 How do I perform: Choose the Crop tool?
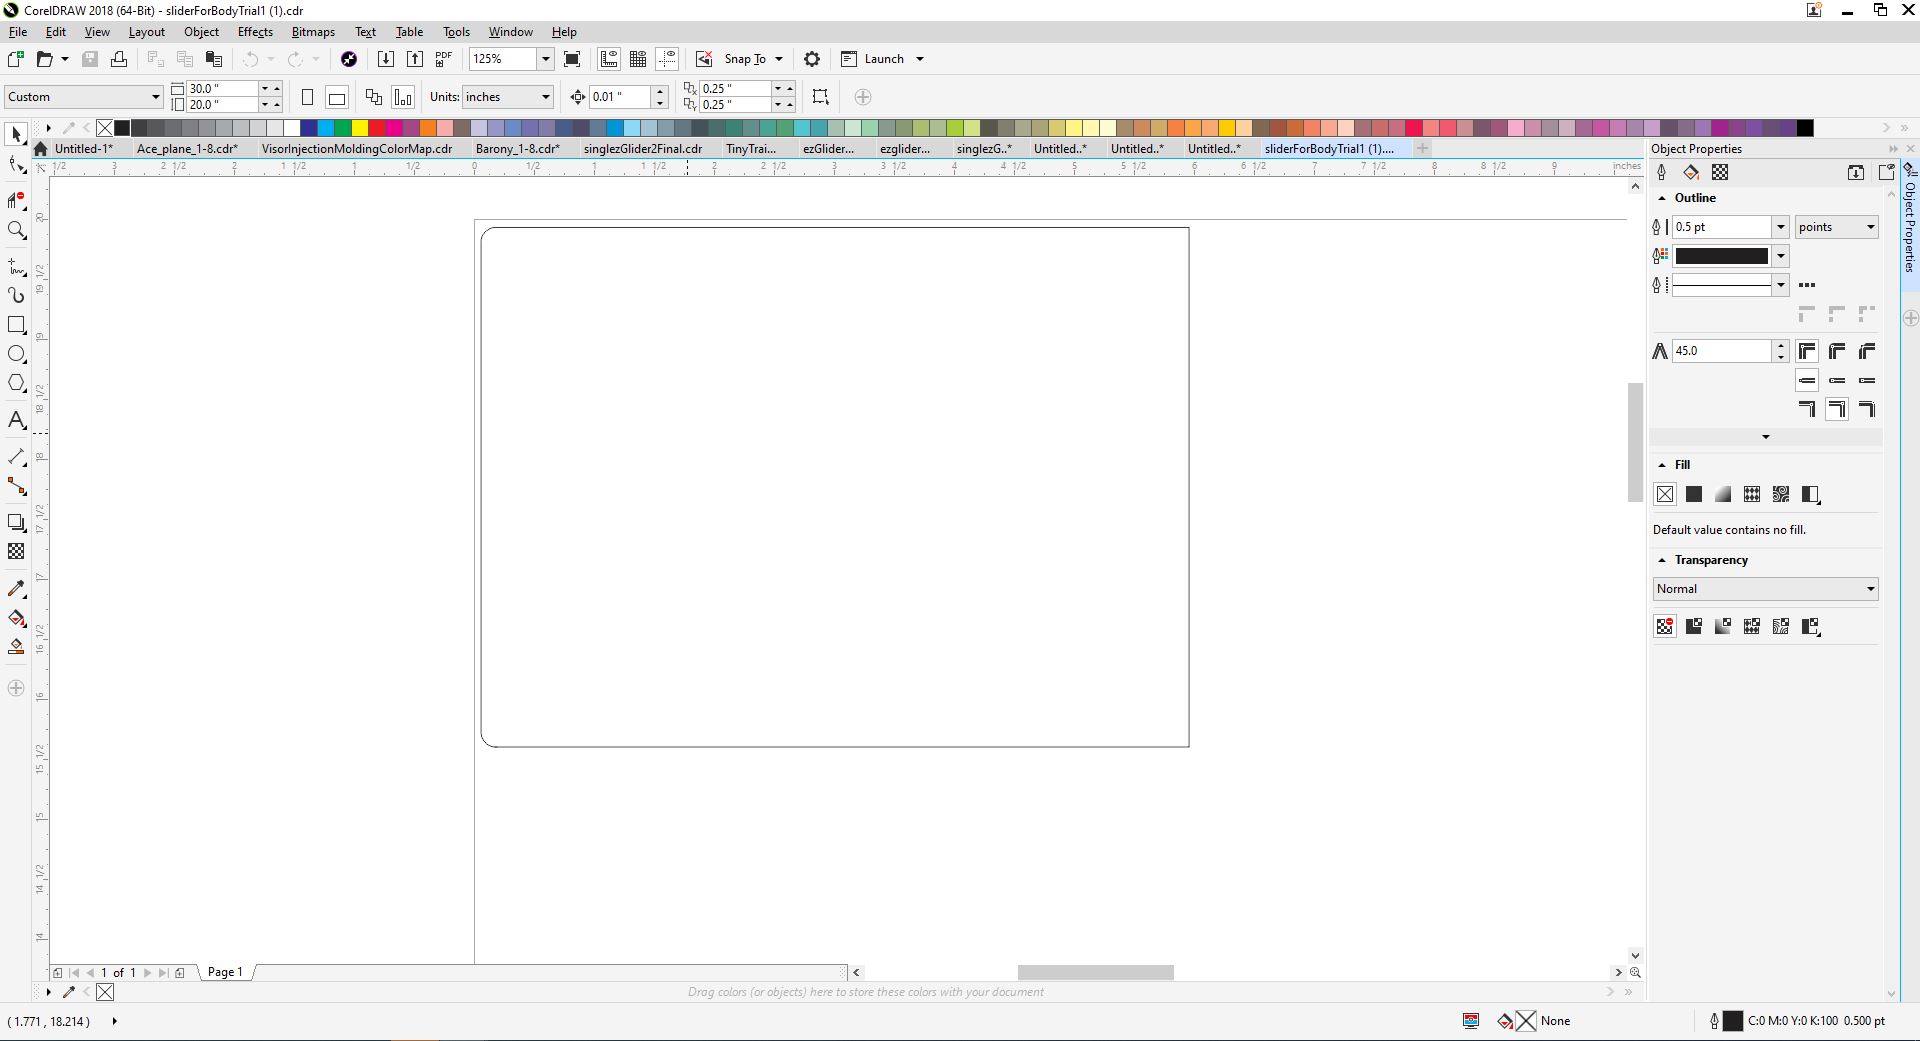[x=16, y=200]
